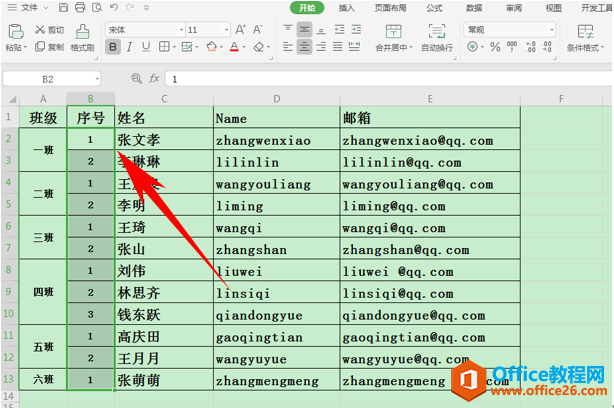Screen dimensions: 614x408
Task: Switch to Home (开始) tab
Action: point(307,8)
